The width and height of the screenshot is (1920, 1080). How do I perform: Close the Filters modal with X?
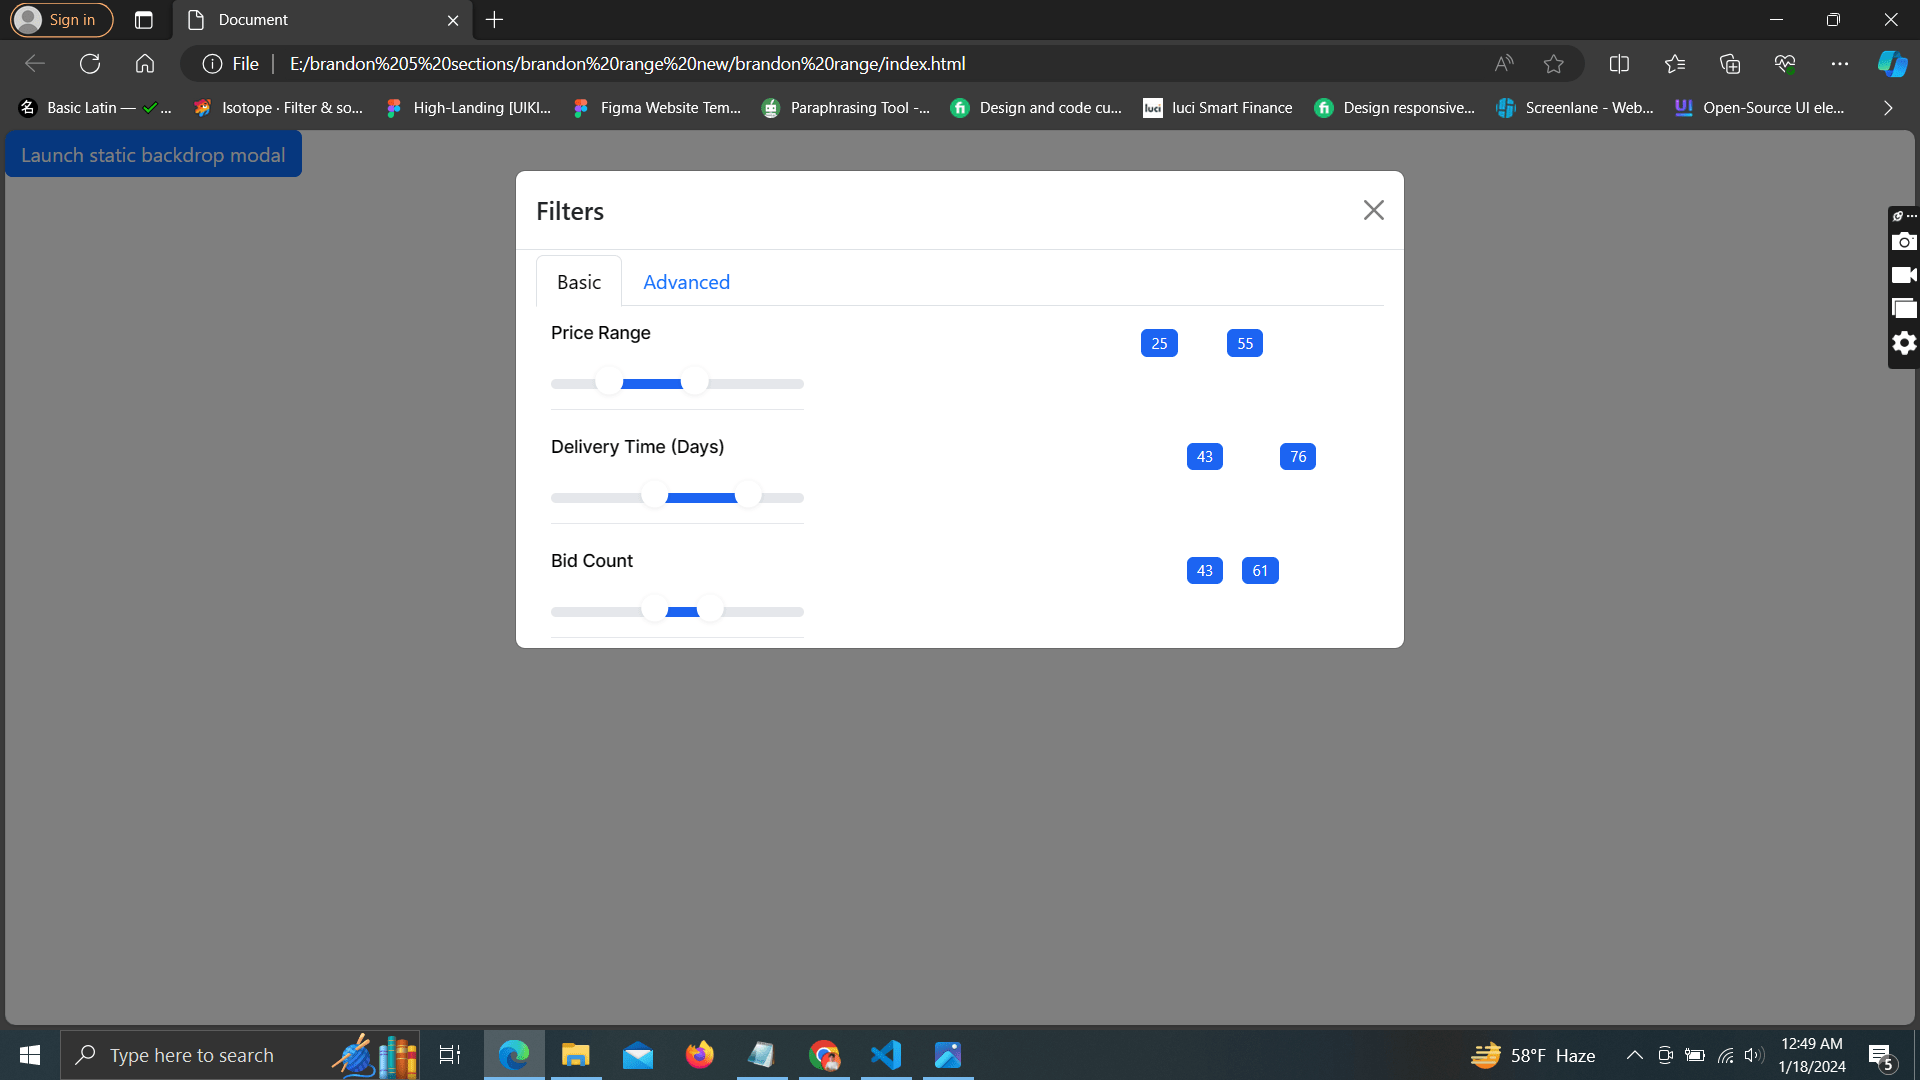tap(1373, 210)
